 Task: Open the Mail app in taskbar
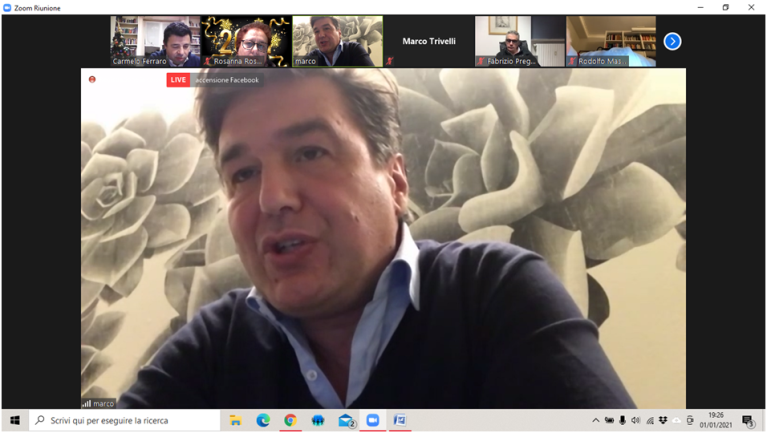click(345, 421)
